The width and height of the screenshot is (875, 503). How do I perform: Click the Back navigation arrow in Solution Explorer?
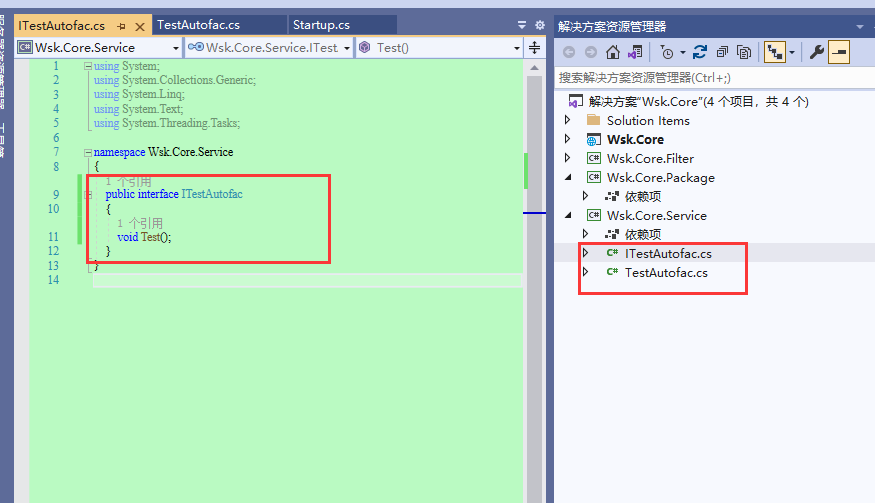(x=569, y=52)
